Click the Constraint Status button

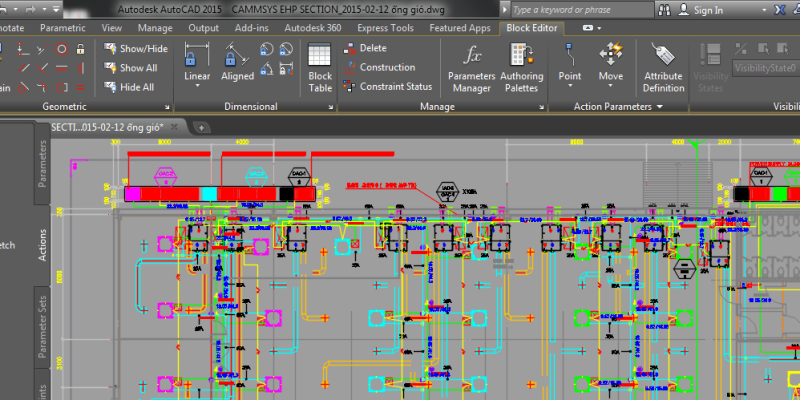click(388, 87)
